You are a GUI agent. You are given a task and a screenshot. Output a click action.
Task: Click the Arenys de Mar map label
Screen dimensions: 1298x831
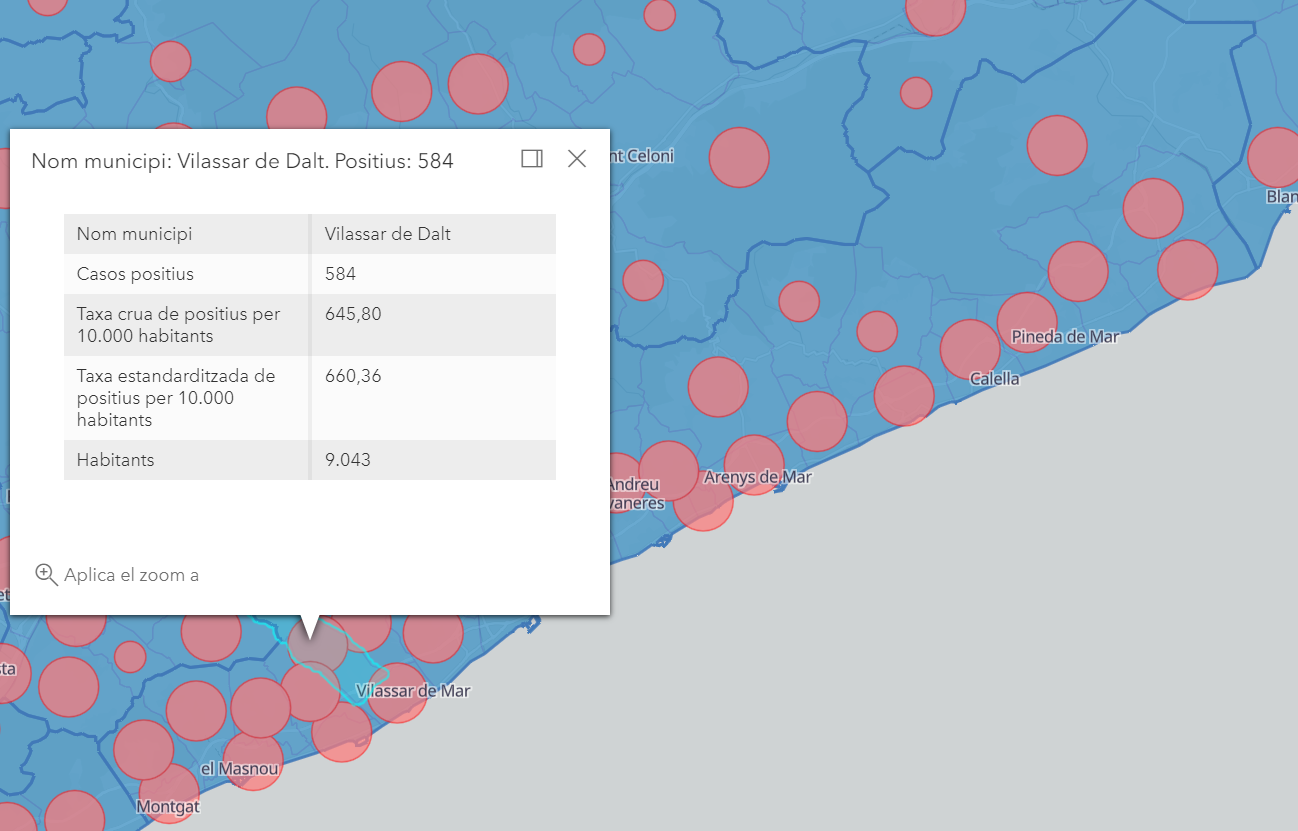(757, 477)
